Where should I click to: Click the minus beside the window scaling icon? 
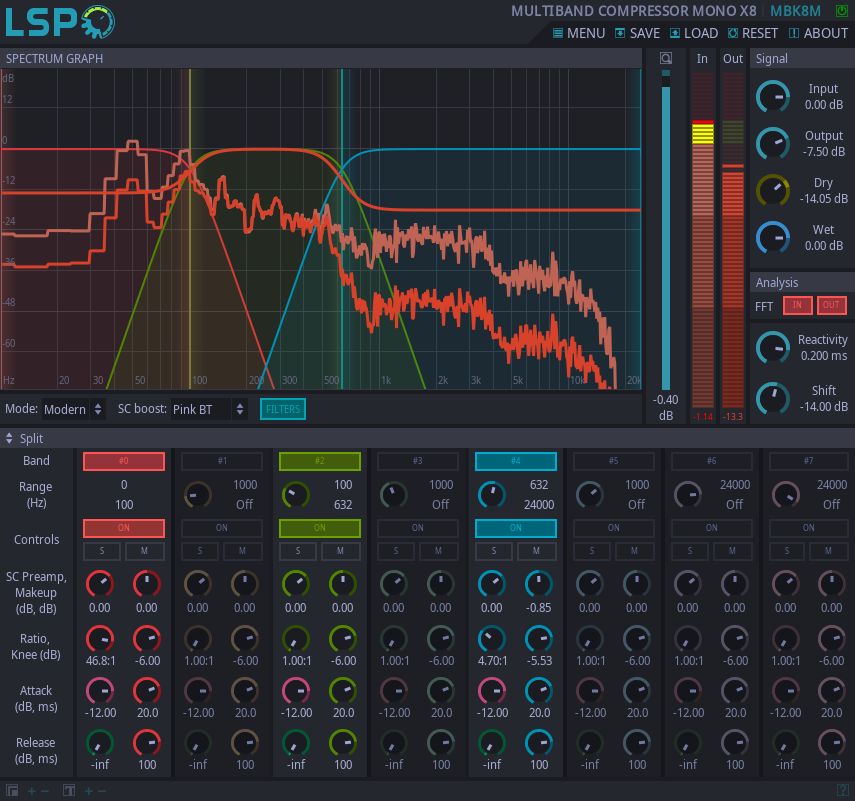(x=45, y=791)
